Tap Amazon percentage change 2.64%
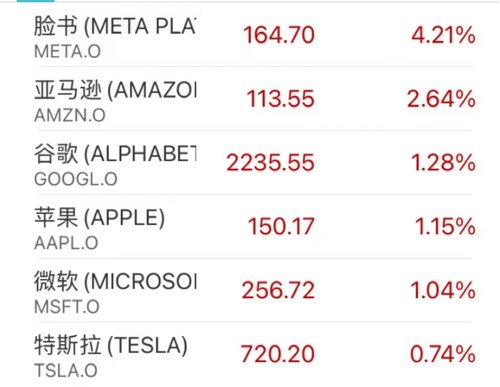 click(x=441, y=99)
